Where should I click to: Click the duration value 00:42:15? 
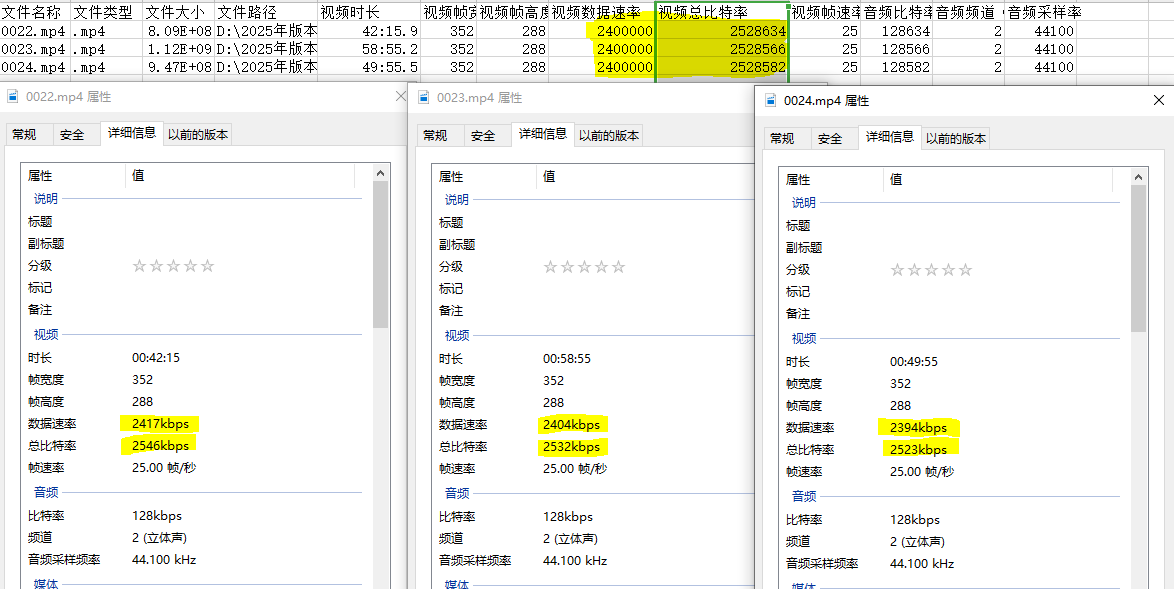coord(156,358)
